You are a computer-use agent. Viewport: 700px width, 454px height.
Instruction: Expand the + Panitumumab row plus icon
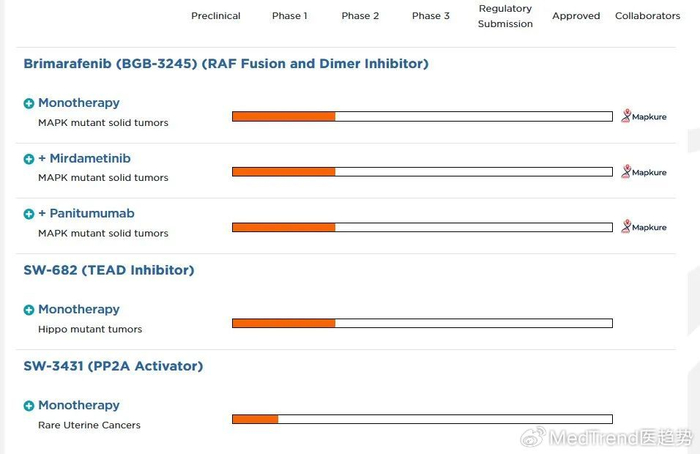29,214
